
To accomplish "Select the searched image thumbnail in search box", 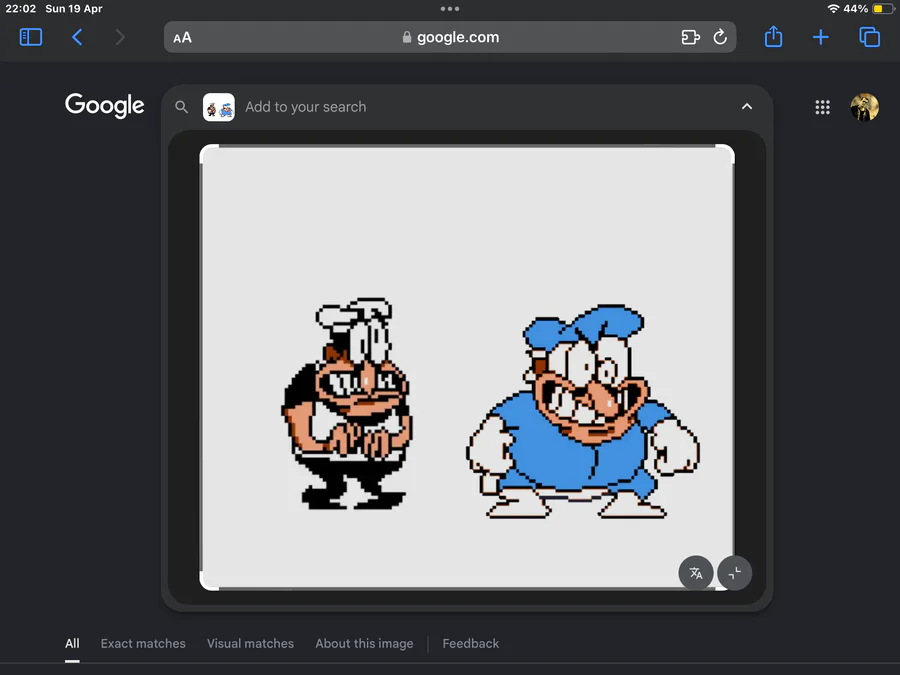I will (219, 107).
